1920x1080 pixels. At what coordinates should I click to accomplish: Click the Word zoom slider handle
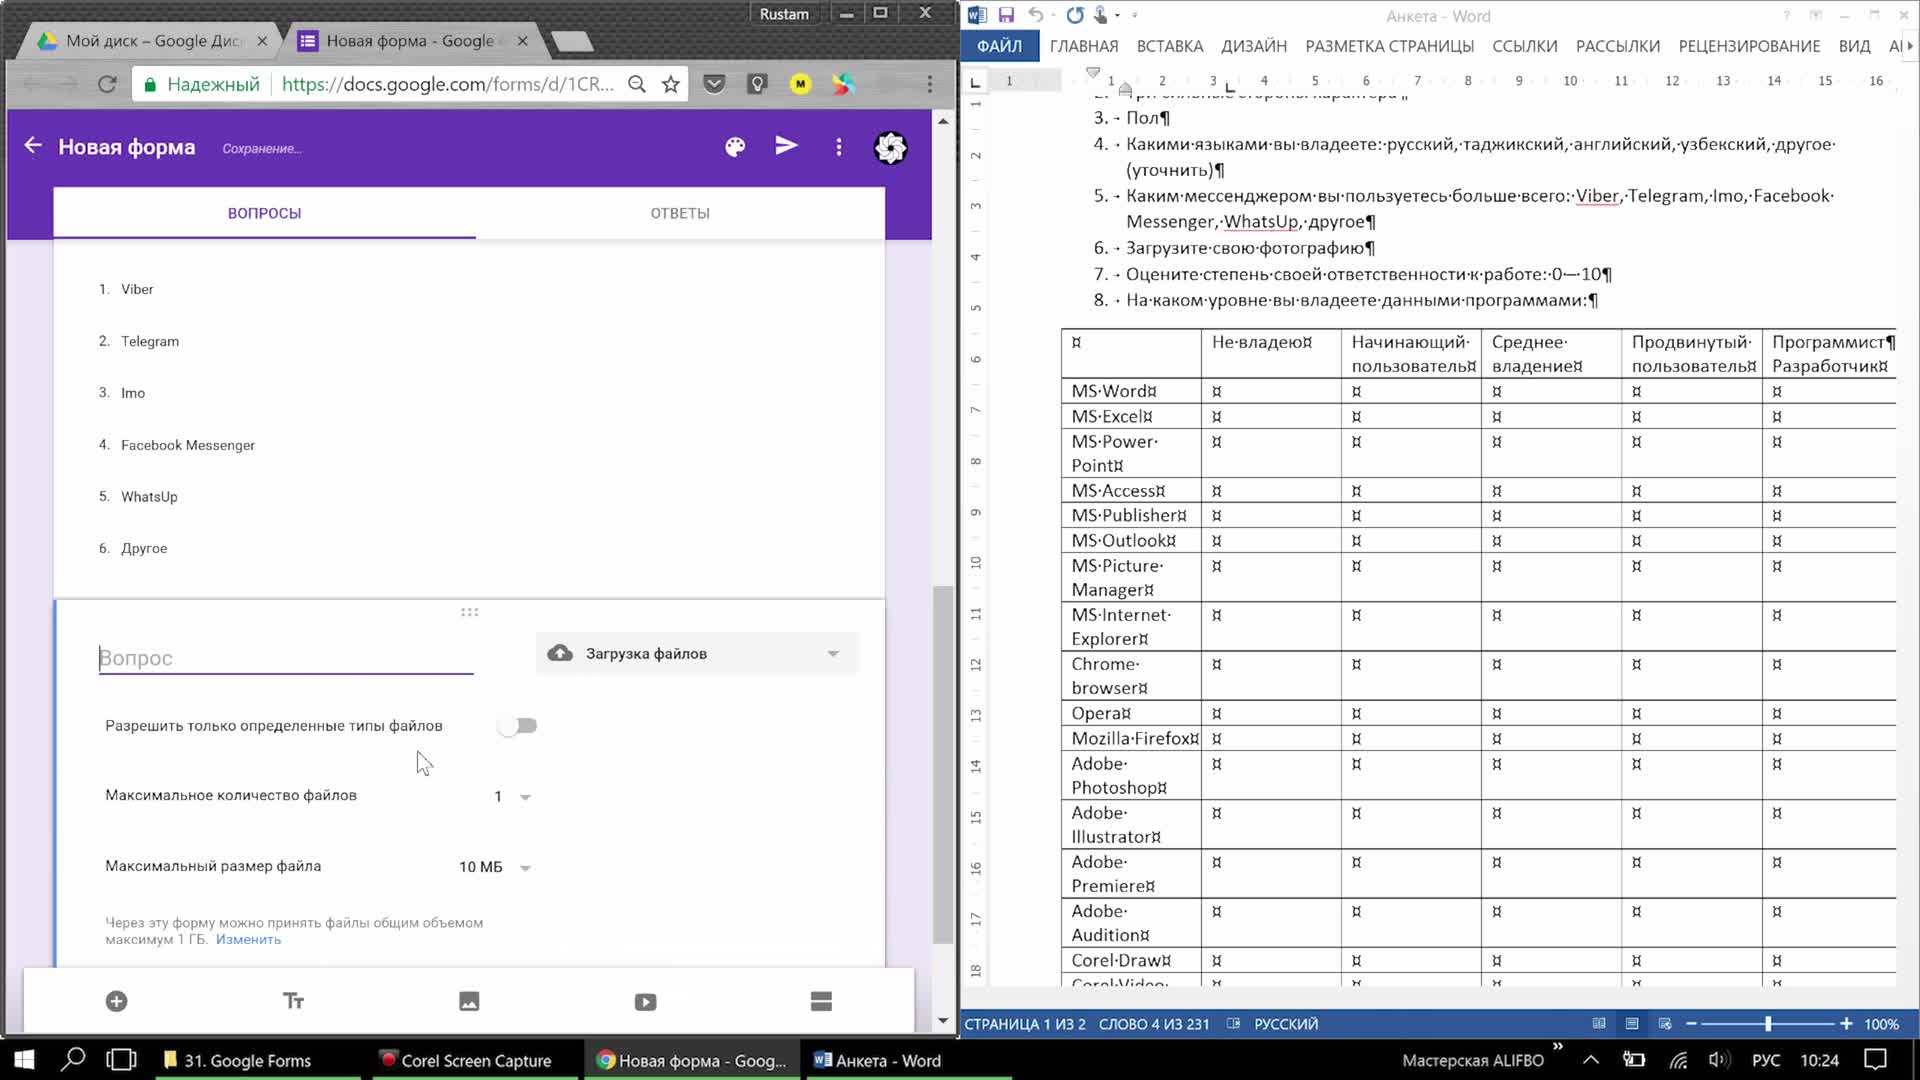coord(1768,1023)
